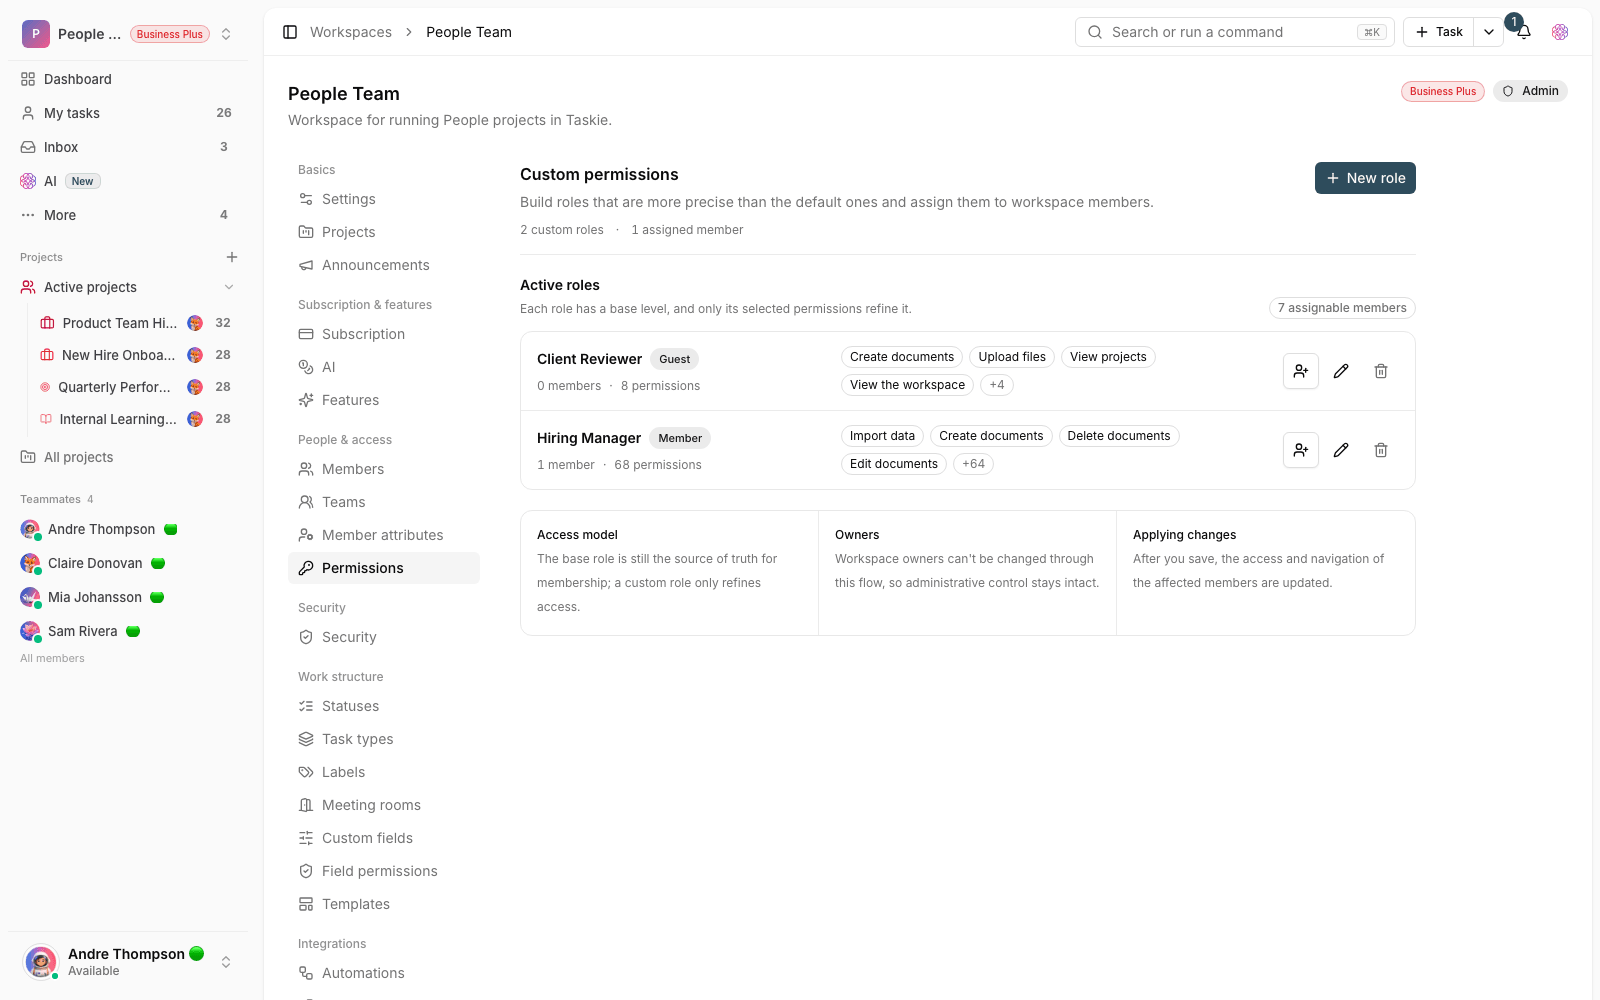Open the AI assistant icon in top bar

coord(1560,32)
